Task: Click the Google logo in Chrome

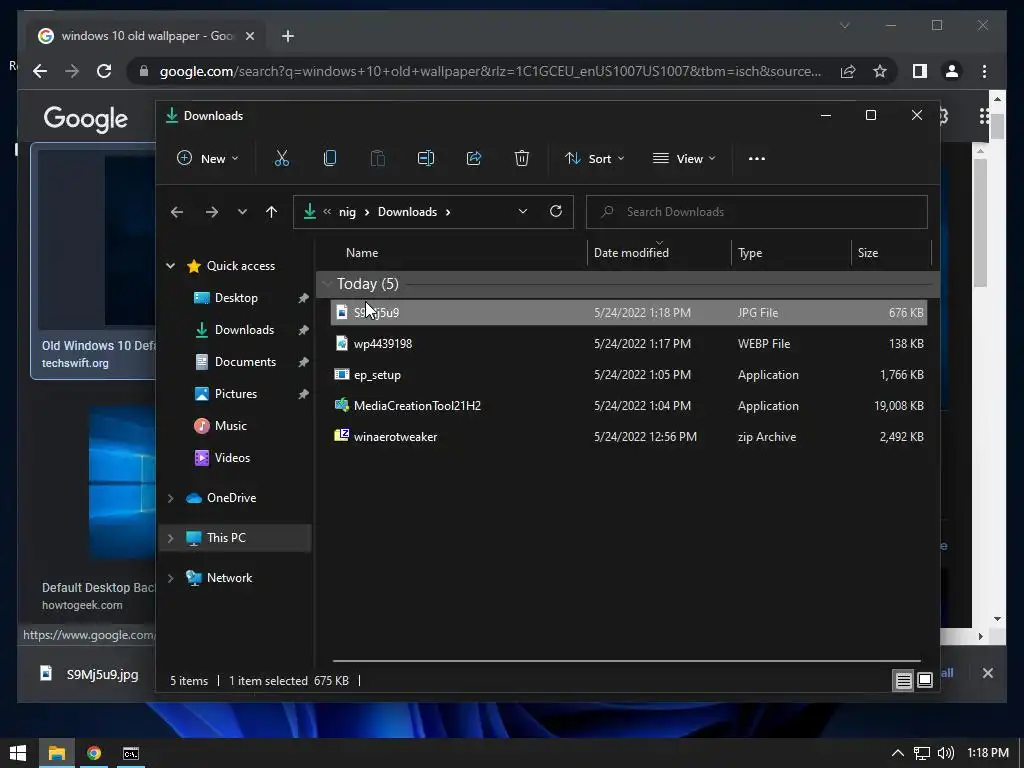Action: click(x=86, y=119)
